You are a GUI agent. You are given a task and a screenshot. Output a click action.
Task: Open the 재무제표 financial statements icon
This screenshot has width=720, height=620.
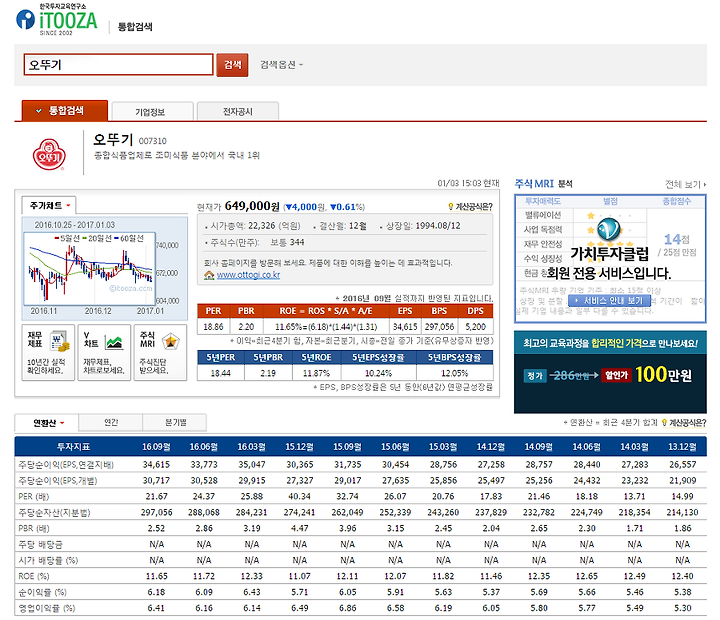click(x=48, y=352)
